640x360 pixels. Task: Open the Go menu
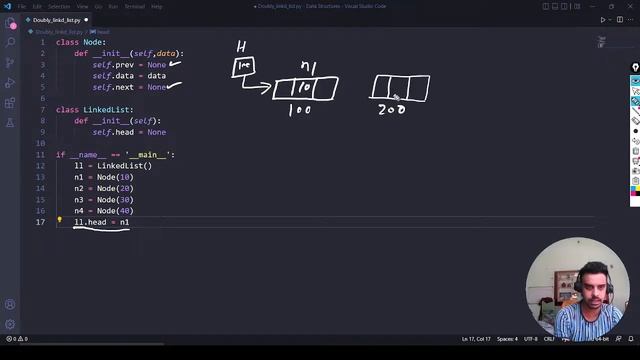pos(98,6)
